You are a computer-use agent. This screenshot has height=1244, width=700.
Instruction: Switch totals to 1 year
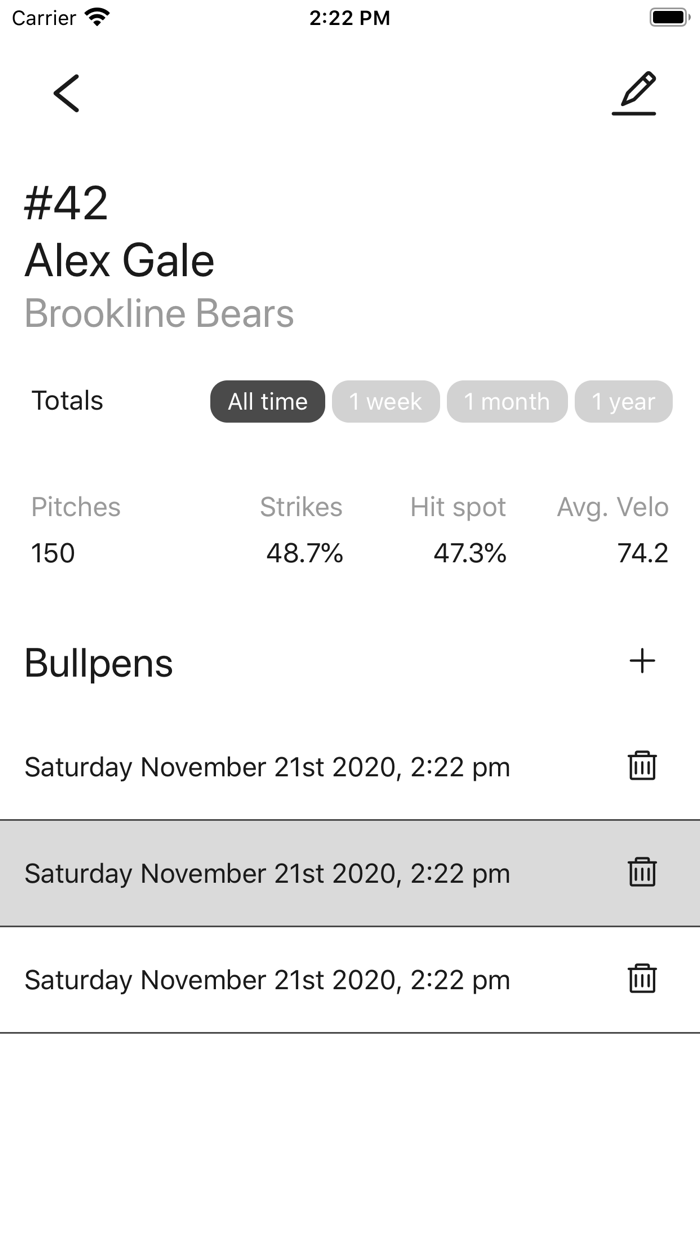pyautogui.click(x=623, y=402)
